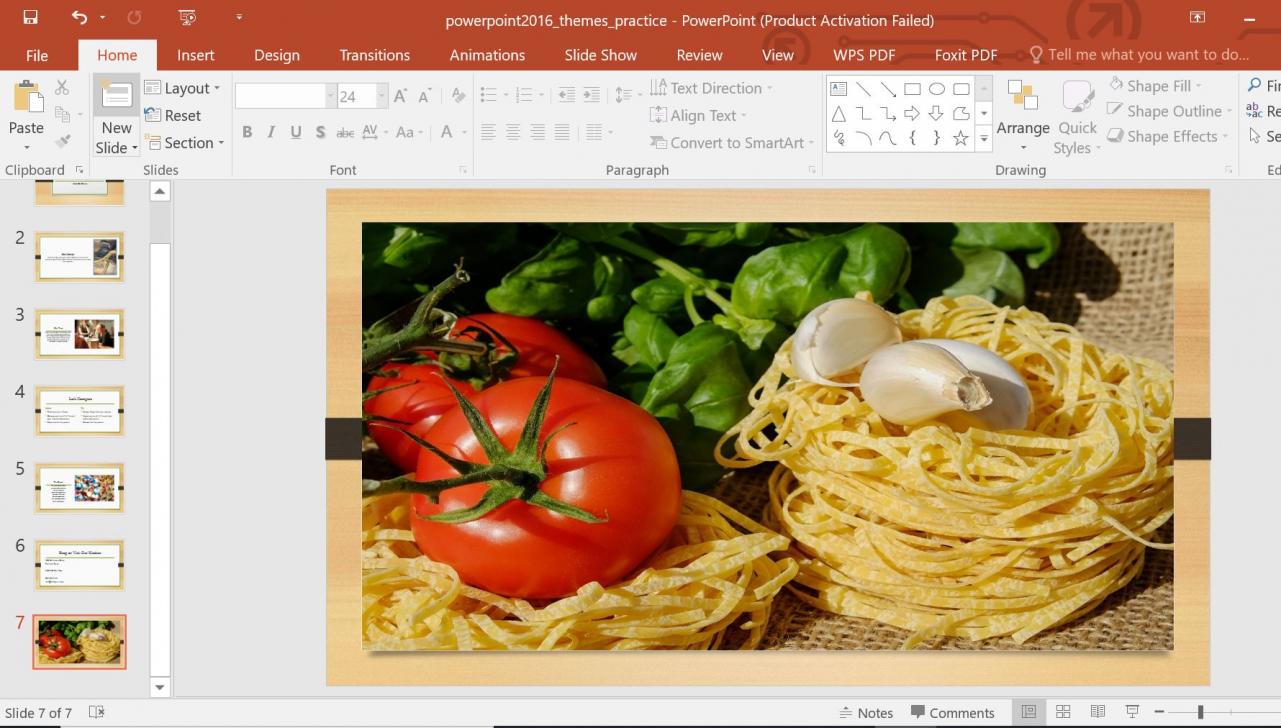Screen dimensions: 1281x728
Task: Click the Align Text option
Action: click(699, 115)
